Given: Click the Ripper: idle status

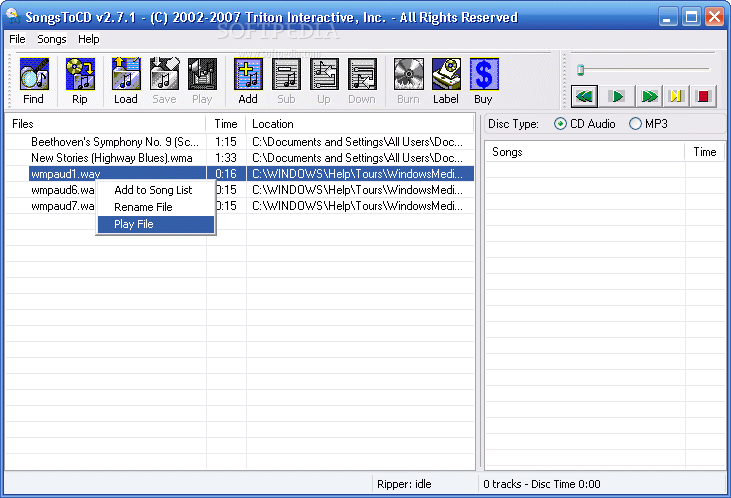Looking at the screenshot, I should click(x=404, y=484).
